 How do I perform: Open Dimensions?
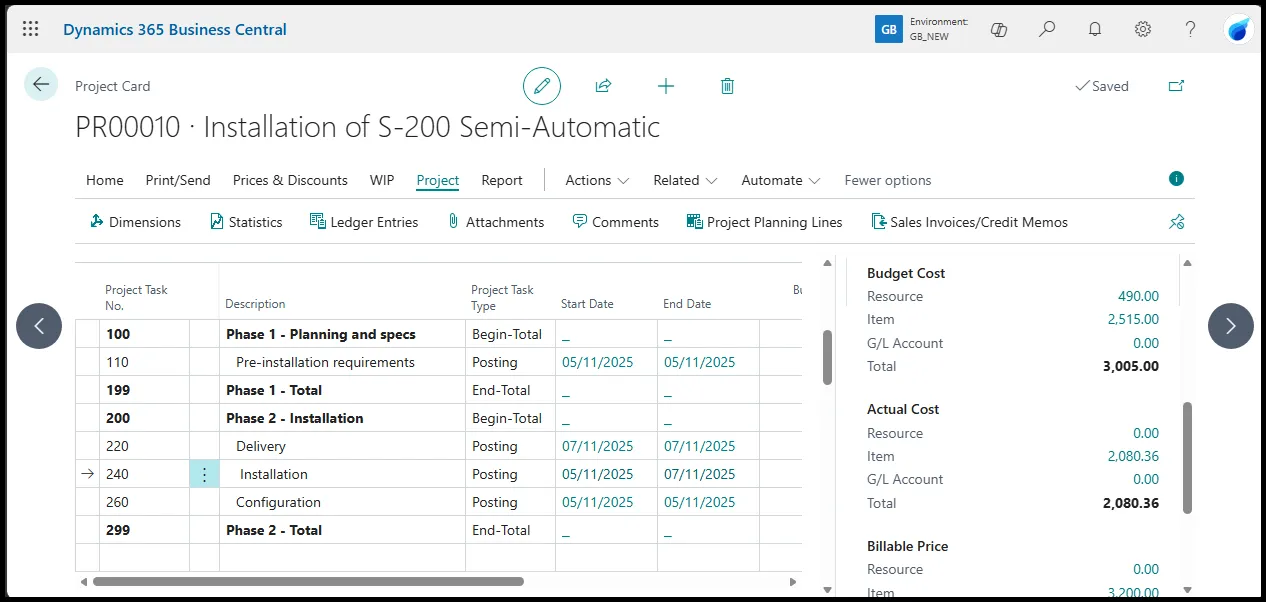[x=135, y=222]
